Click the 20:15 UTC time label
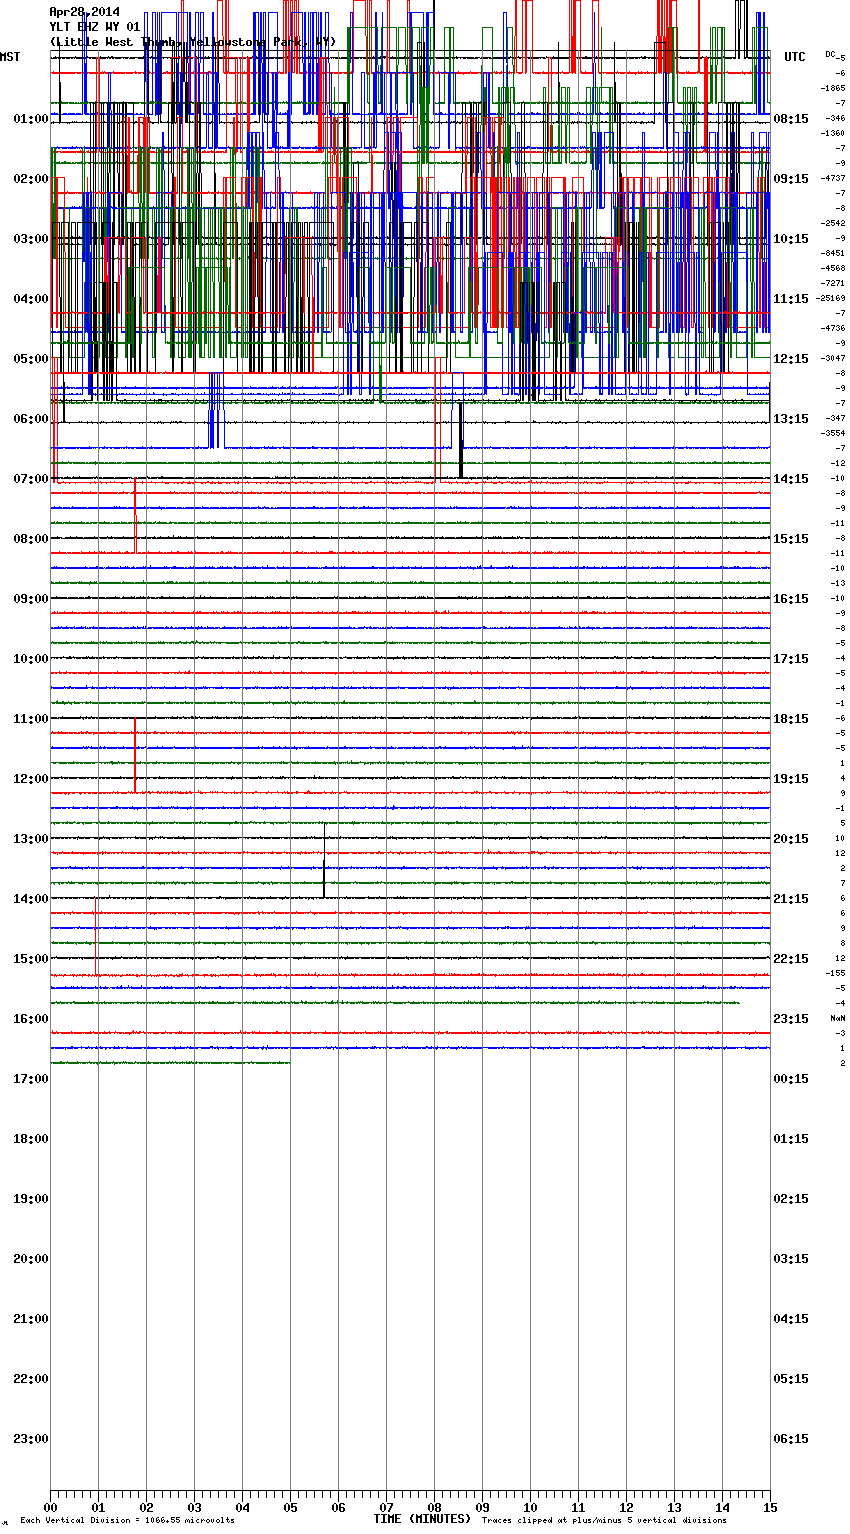850x1534 pixels. [x=791, y=839]
